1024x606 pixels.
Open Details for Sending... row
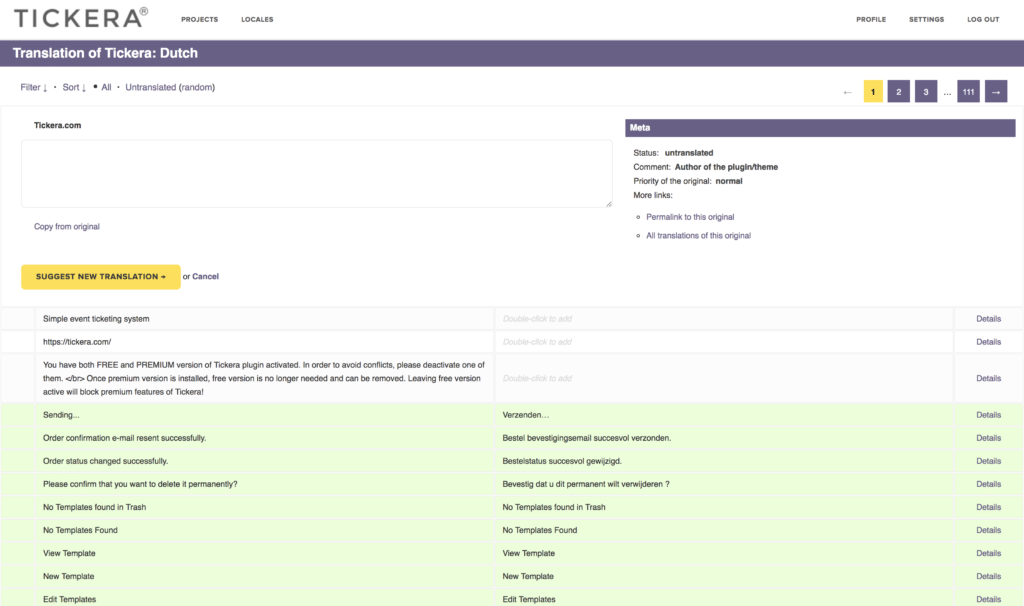point(989,415)
